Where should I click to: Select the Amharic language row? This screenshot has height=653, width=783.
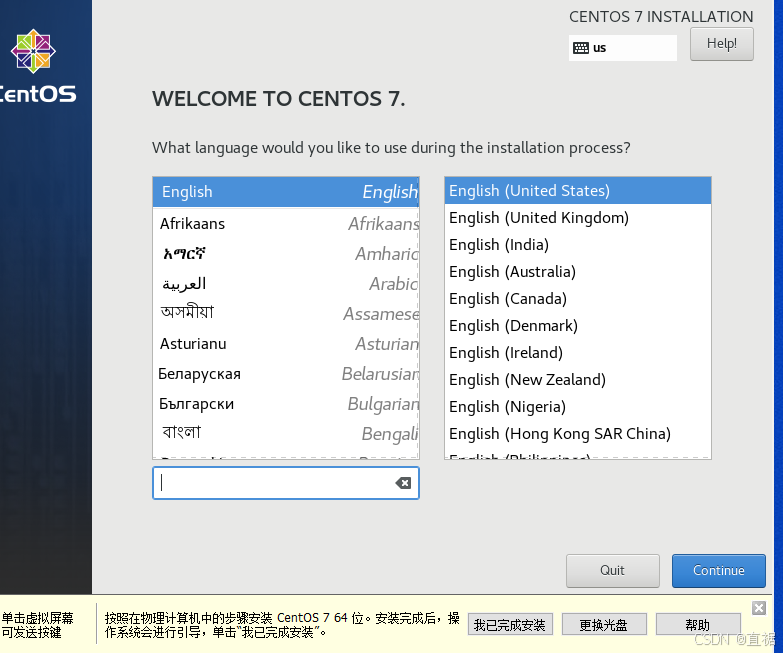pyautogui.click(x=286, y=254)
